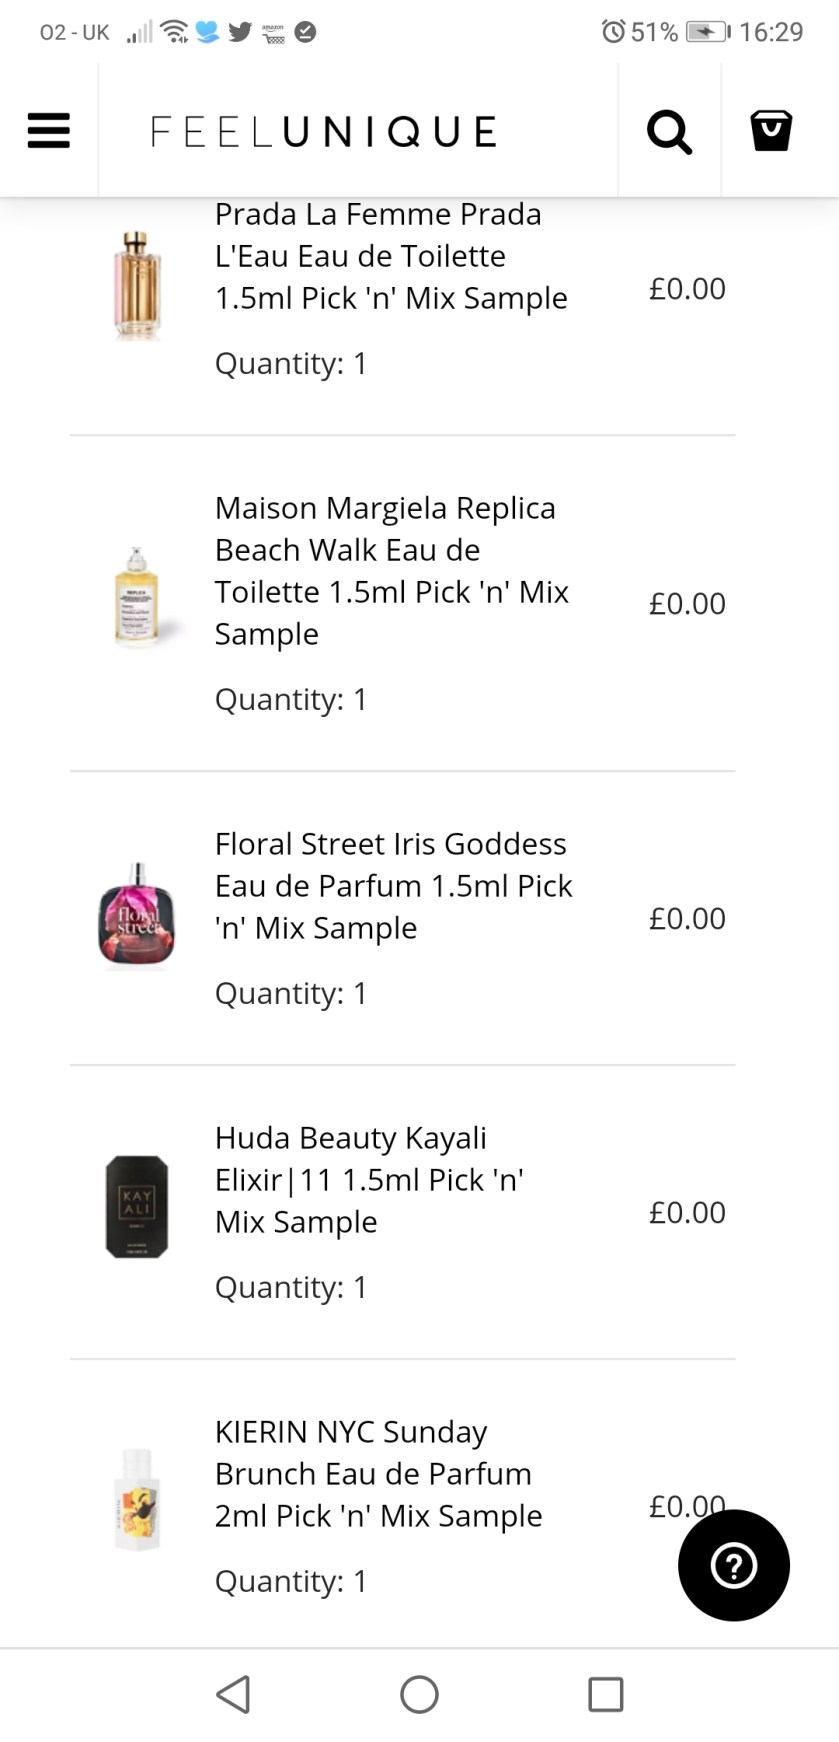
Task: Open the shopping bag basket
Action: [x=771, y=131]
